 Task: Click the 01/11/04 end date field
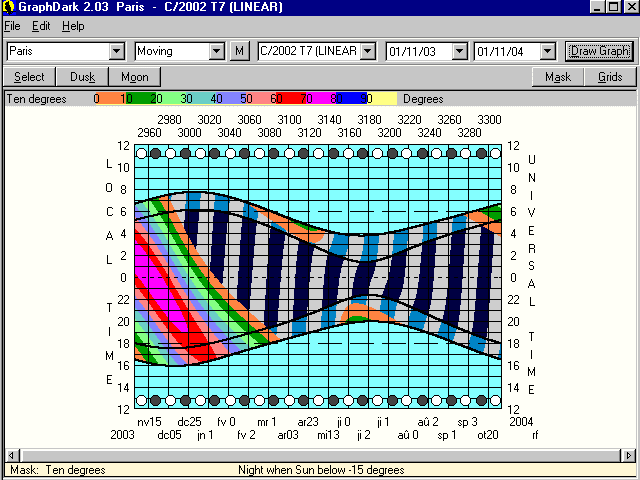pyautogui.click(x=508, y=51)
